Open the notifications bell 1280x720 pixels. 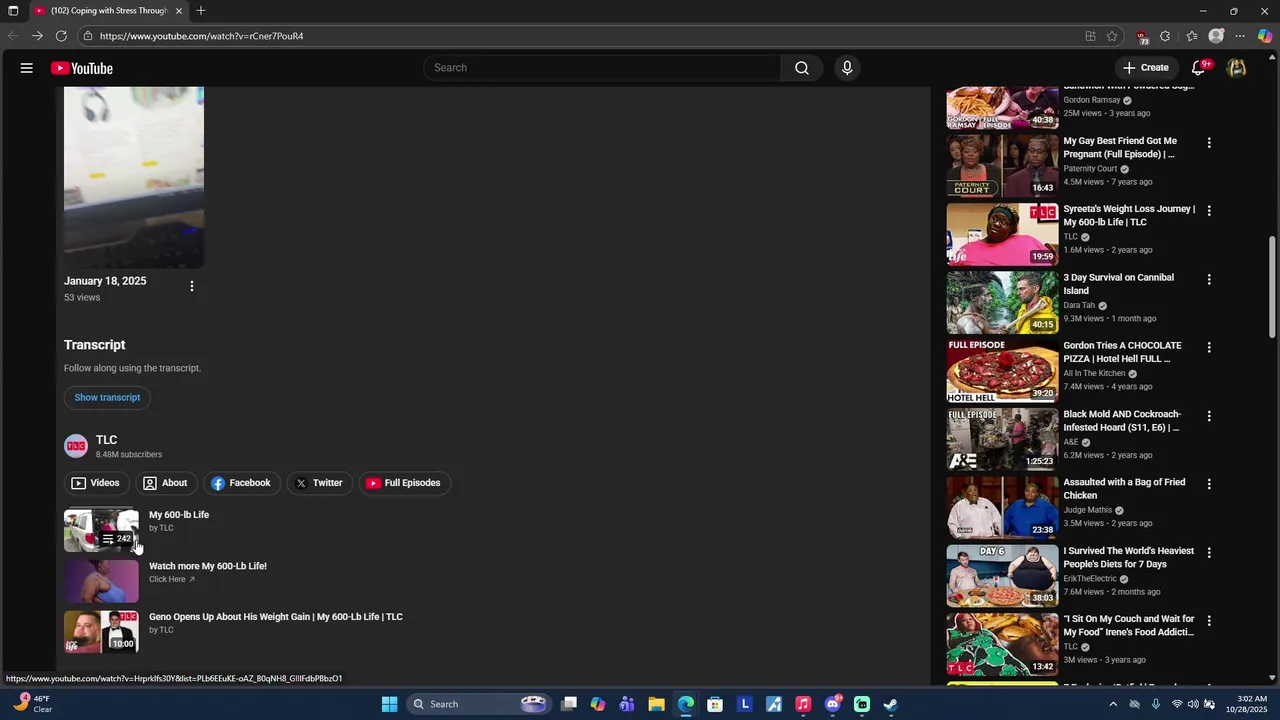[1198, 68]
